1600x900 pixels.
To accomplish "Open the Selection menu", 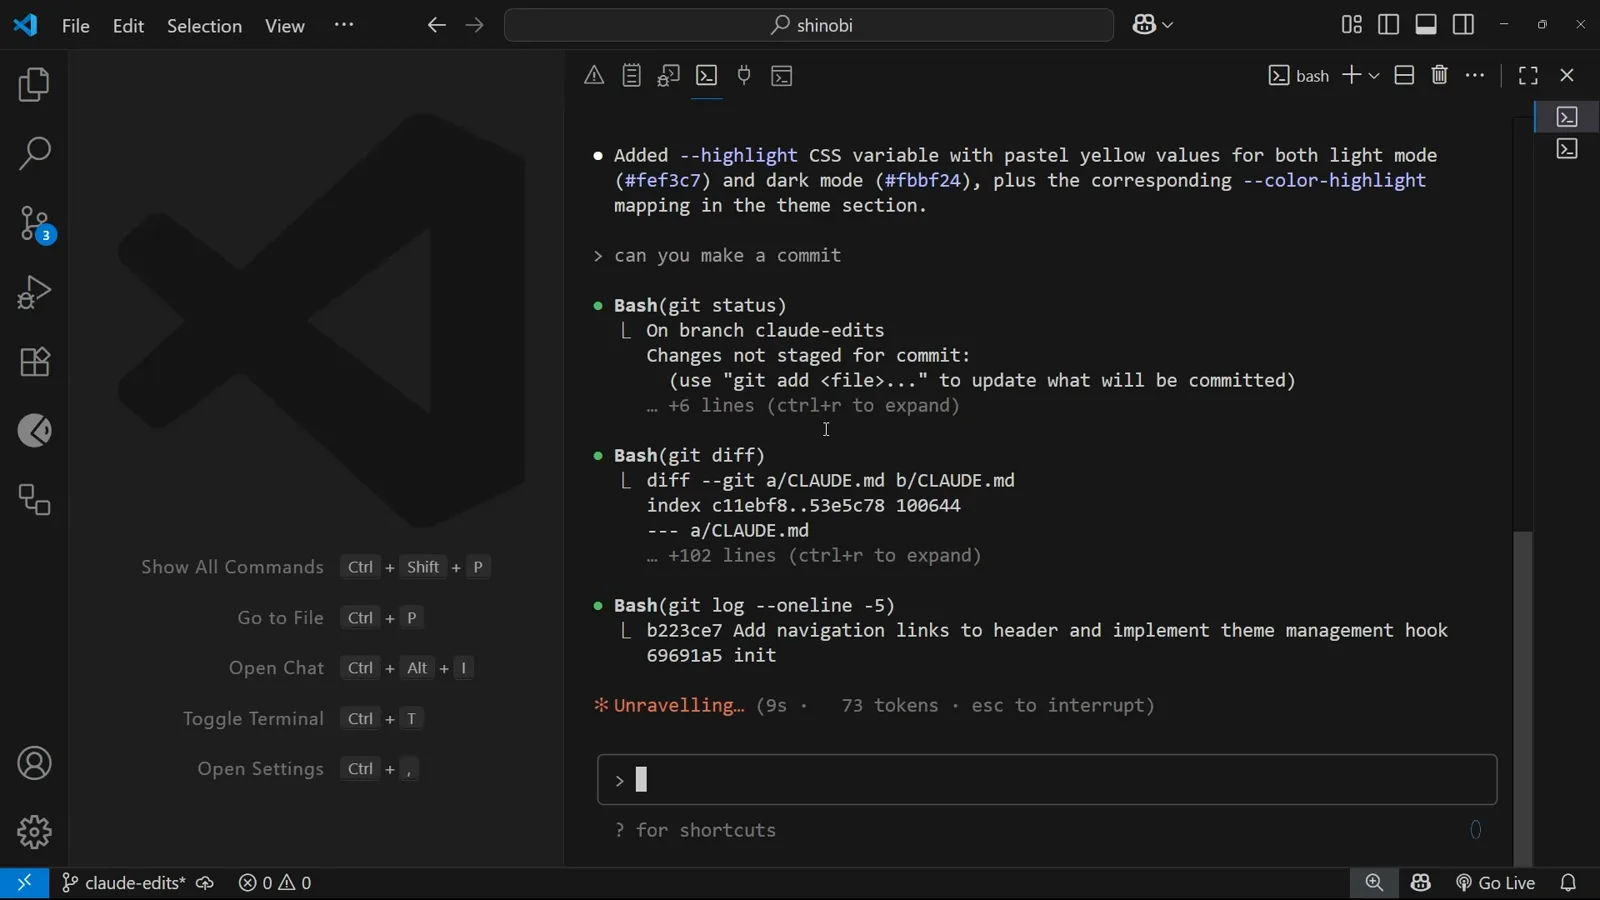I will pos(204,25).
